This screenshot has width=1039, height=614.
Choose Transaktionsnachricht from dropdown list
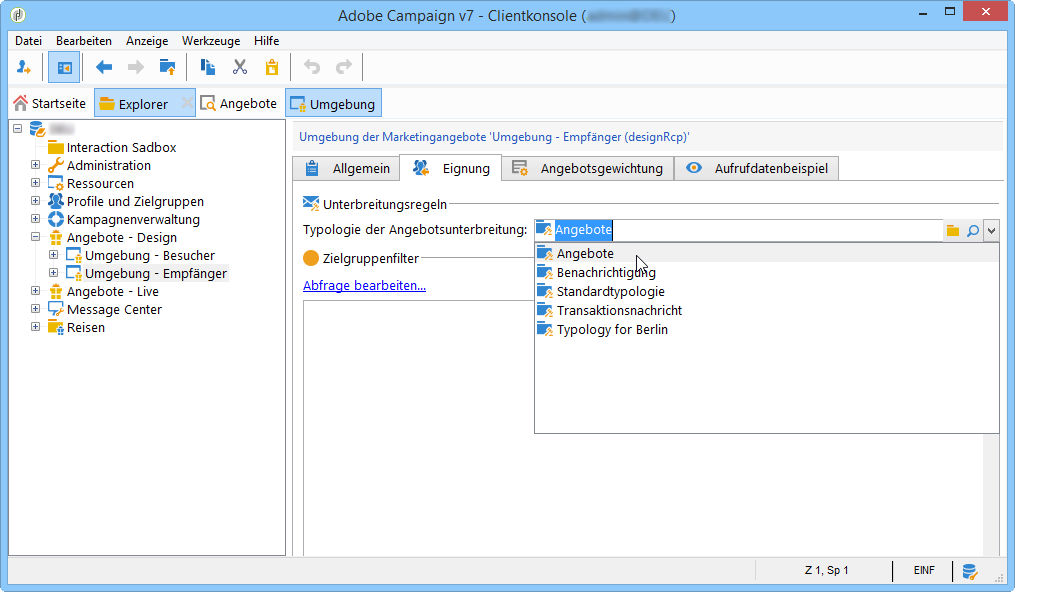(x=767, y=311)
